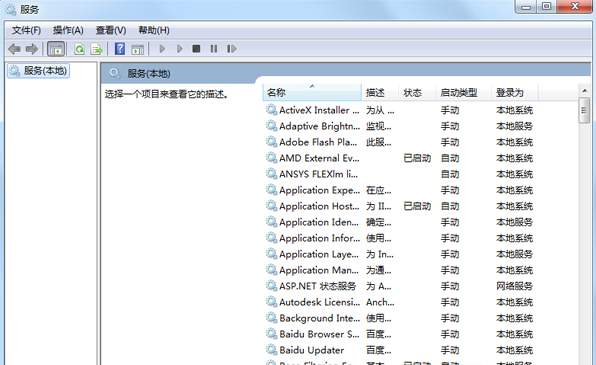Sort by the 描述 column header

point(380,92)
